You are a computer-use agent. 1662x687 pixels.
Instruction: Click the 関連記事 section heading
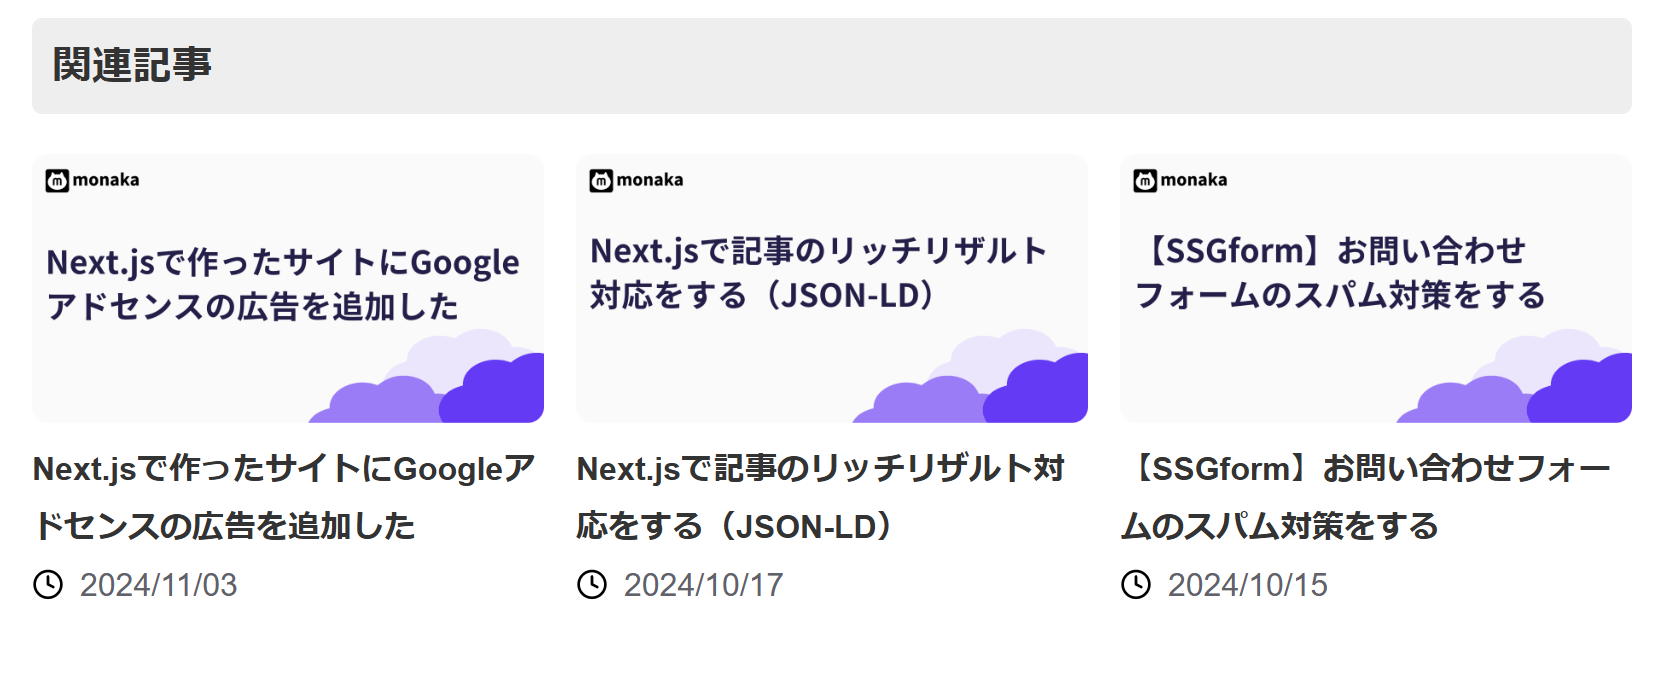pyautogui.click(x=132, y=65)
